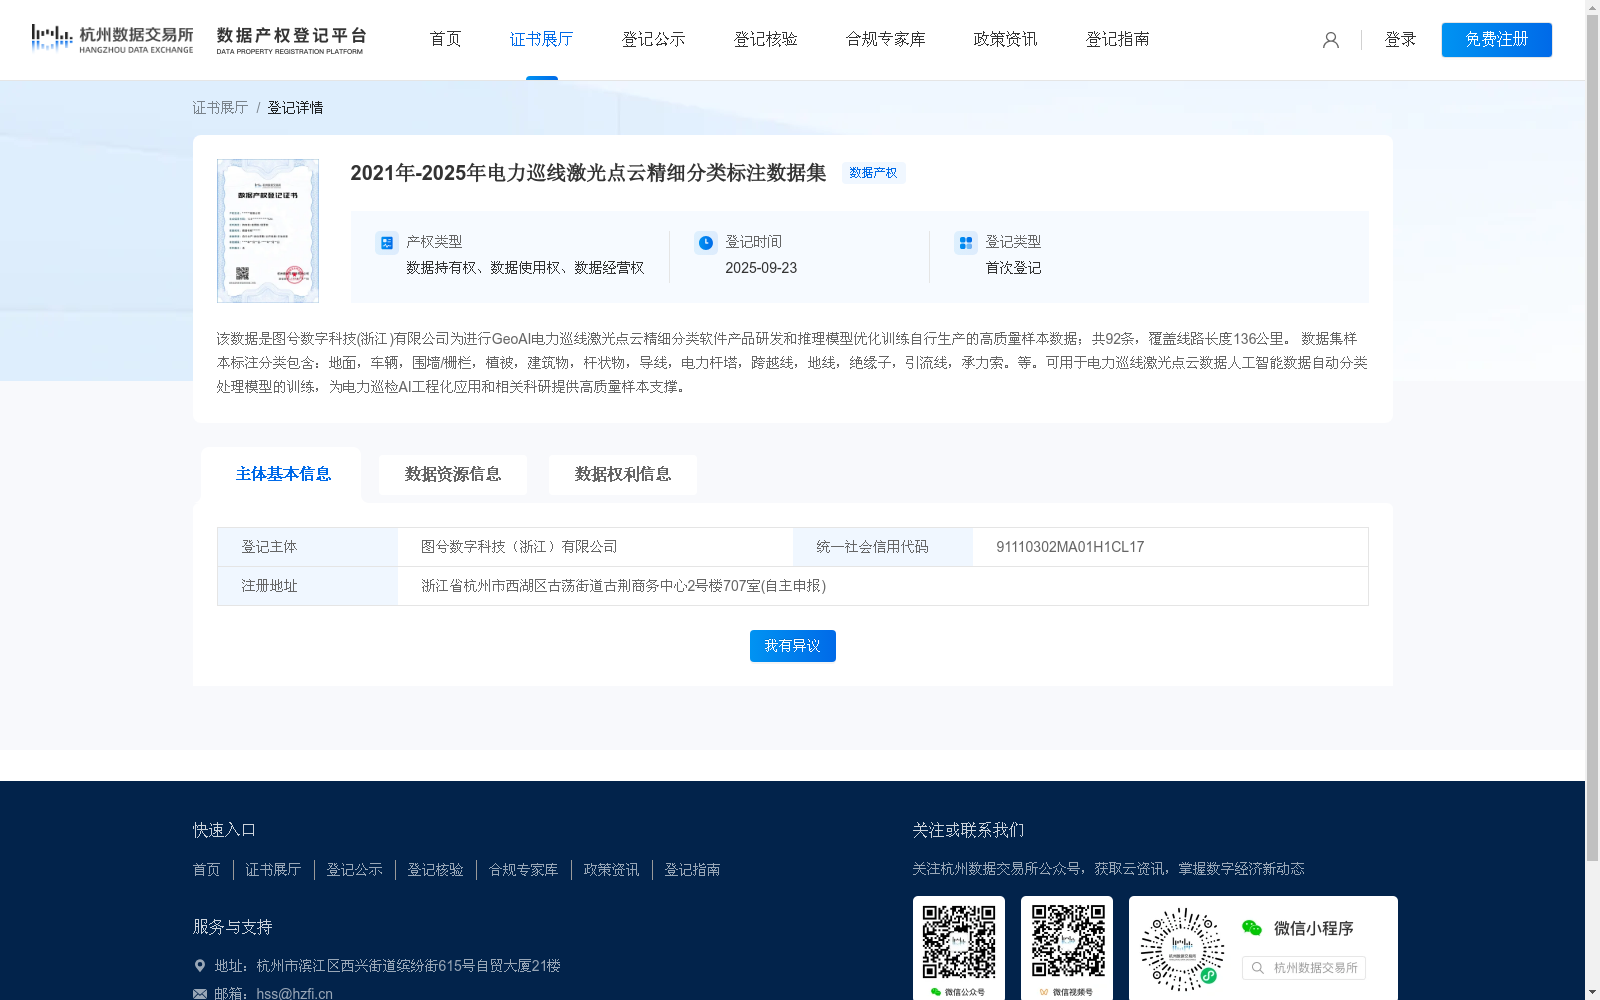Open the certificate thumbnail image

pyautogui.click(x=268, y=231)
